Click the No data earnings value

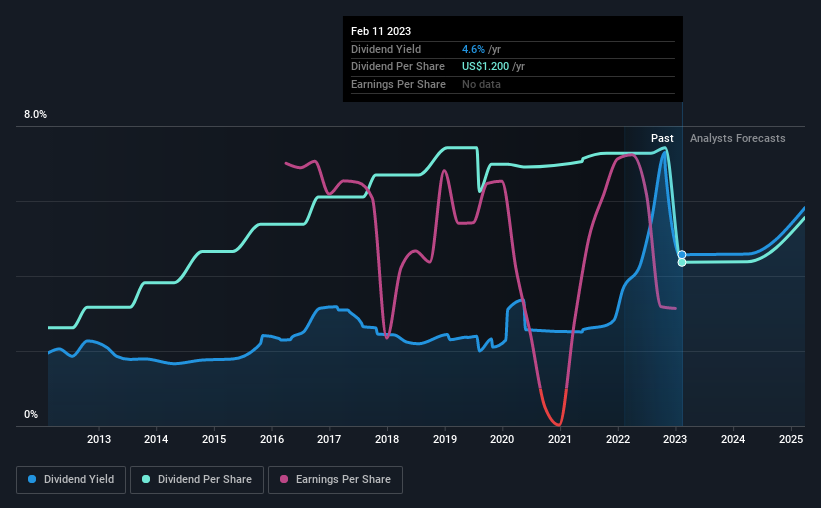coord(481,84)
